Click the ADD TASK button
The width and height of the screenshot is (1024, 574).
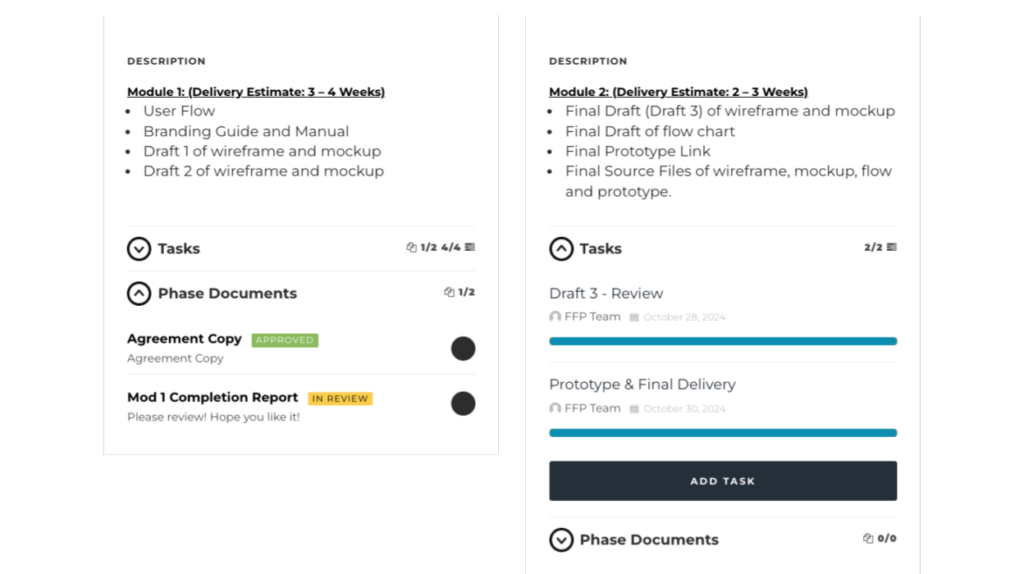pyautogui.click(x=723, y=481)
